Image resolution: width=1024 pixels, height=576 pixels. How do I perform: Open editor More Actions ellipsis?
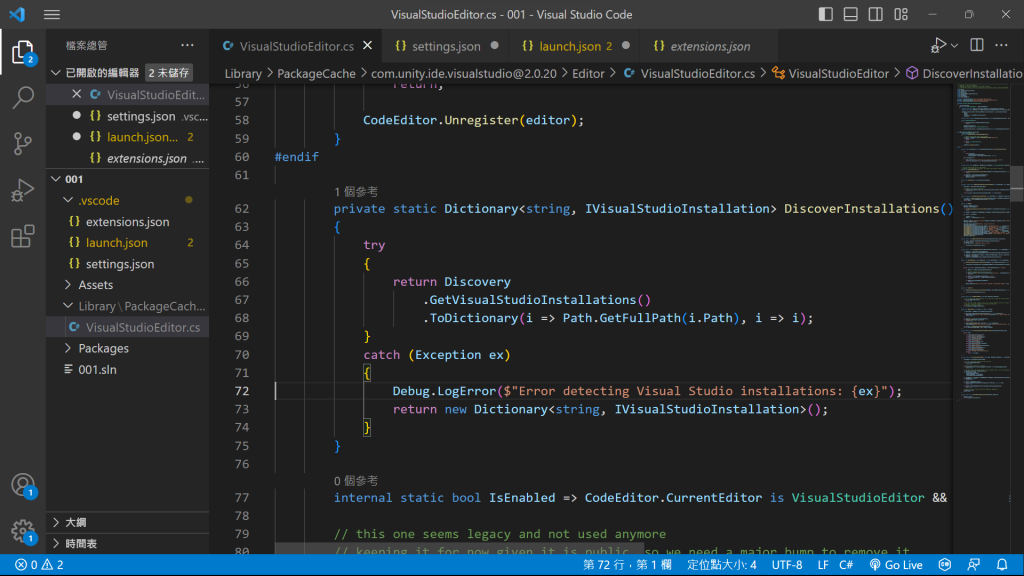tap(1001, 45)
